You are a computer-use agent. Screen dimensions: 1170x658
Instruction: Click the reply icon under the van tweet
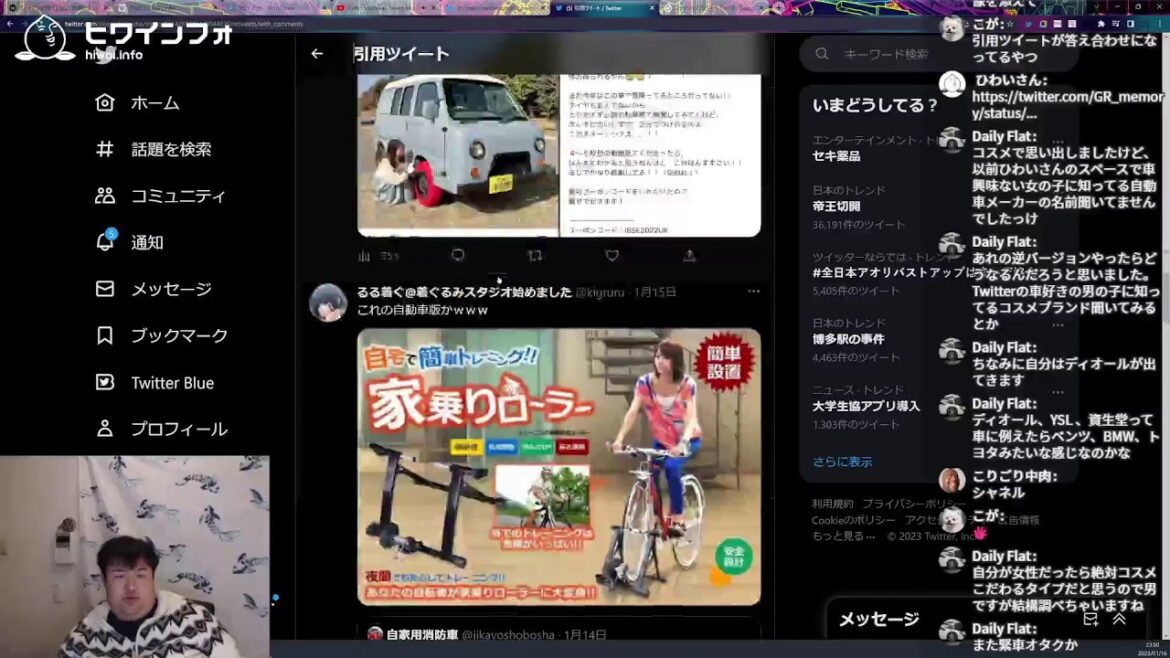(x=458, y=256)
